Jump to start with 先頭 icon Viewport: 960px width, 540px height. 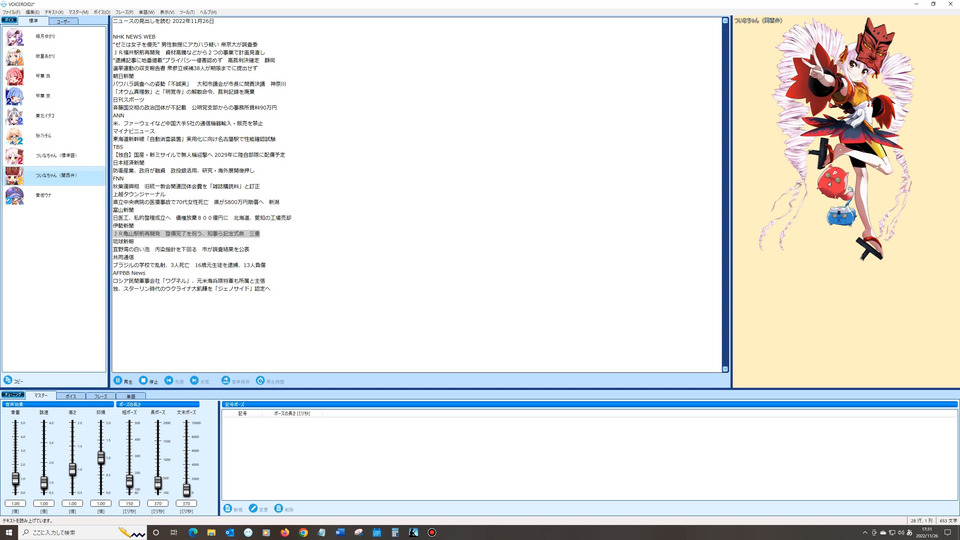[x=169, y=380]
